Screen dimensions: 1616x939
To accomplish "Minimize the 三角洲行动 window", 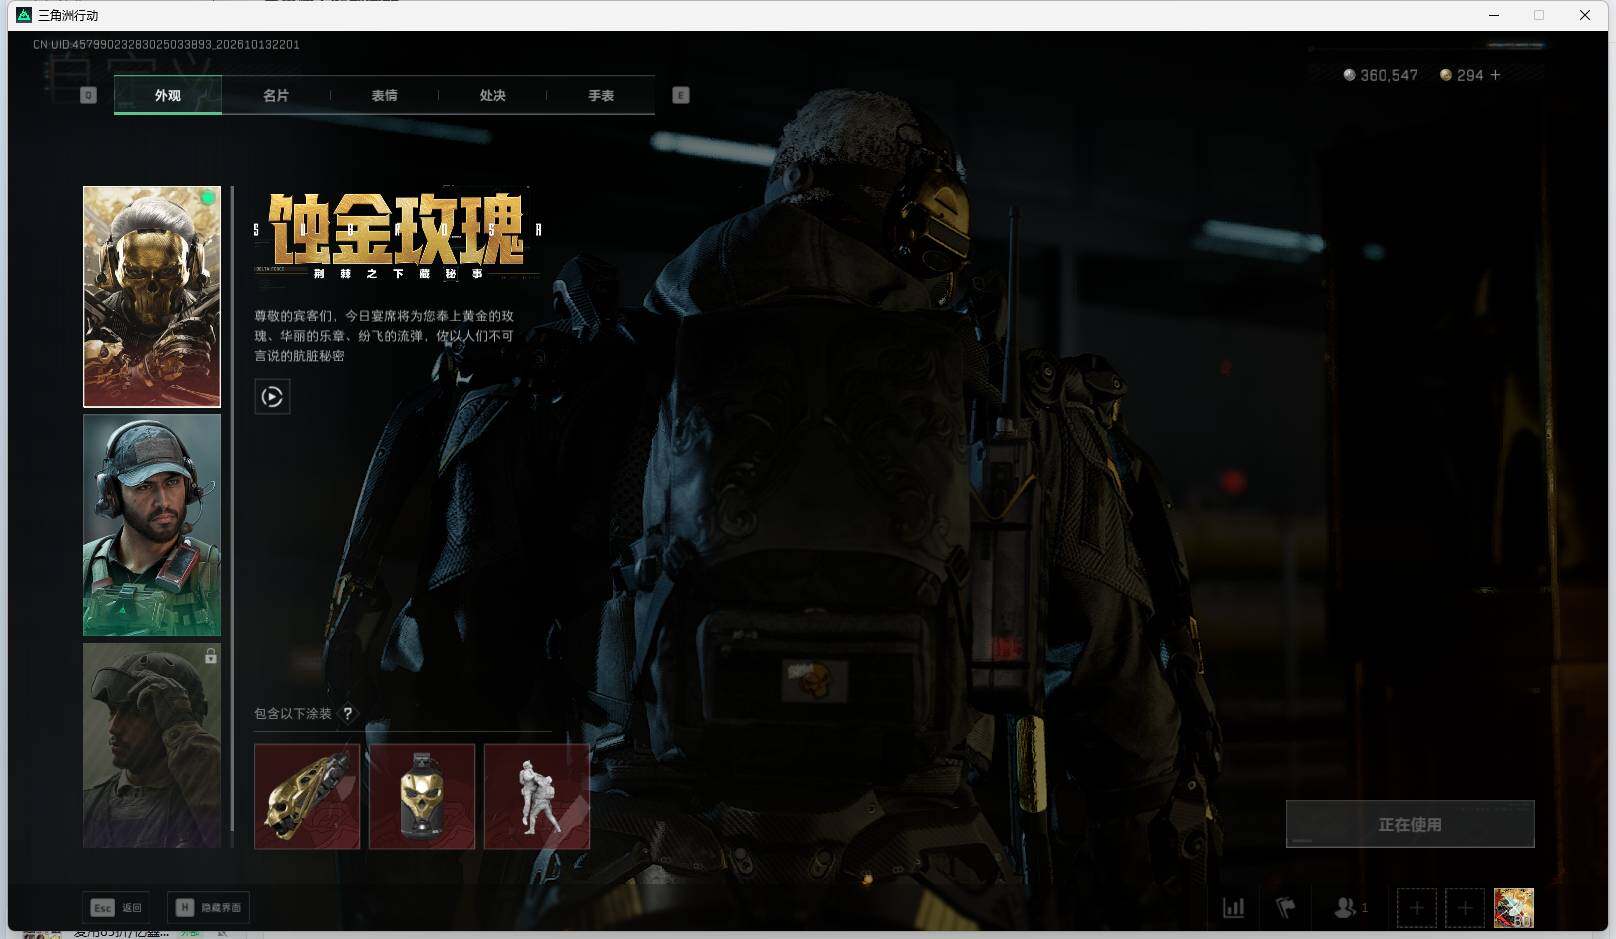I will [1494, 15].
